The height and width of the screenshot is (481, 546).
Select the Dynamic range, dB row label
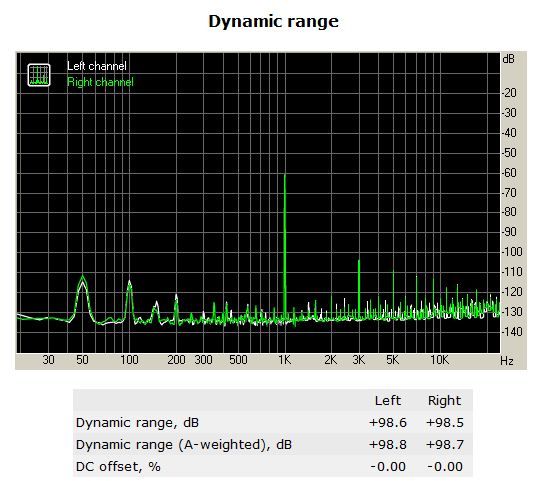pyautogui.click(x=137, y=423)
